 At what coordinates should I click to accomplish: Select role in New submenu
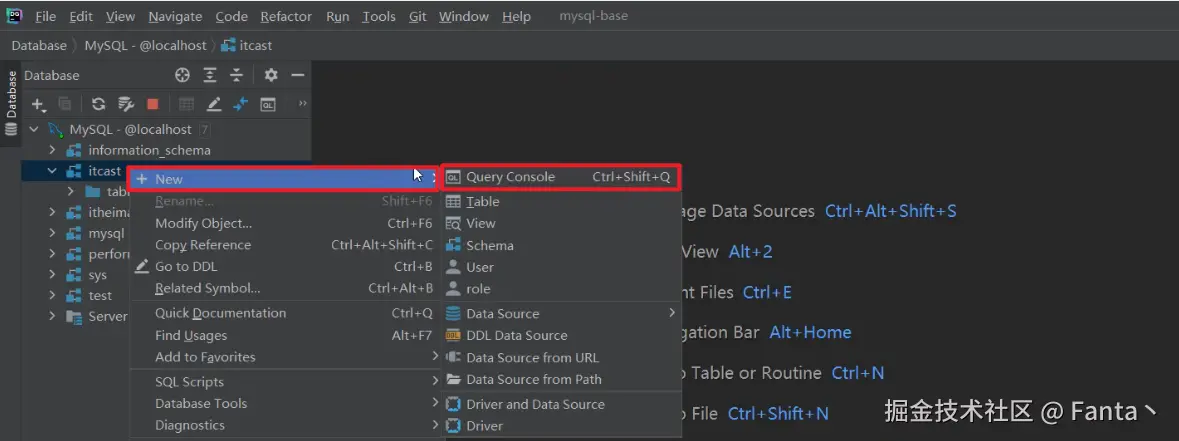click(562, 289)
